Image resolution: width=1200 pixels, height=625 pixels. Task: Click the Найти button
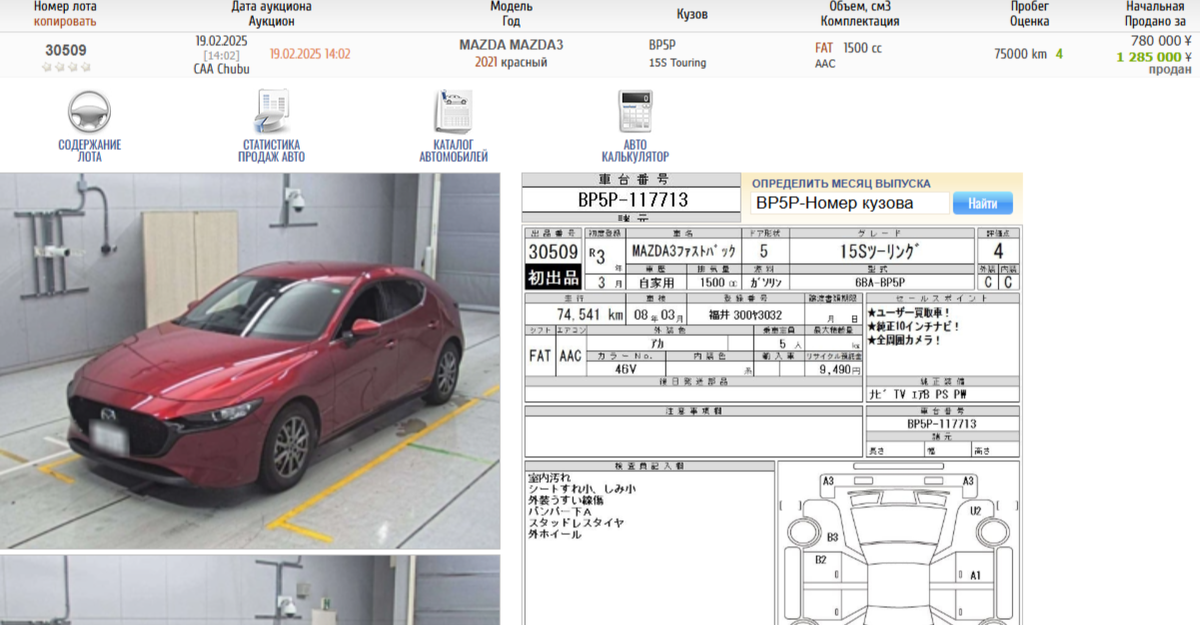982,203
